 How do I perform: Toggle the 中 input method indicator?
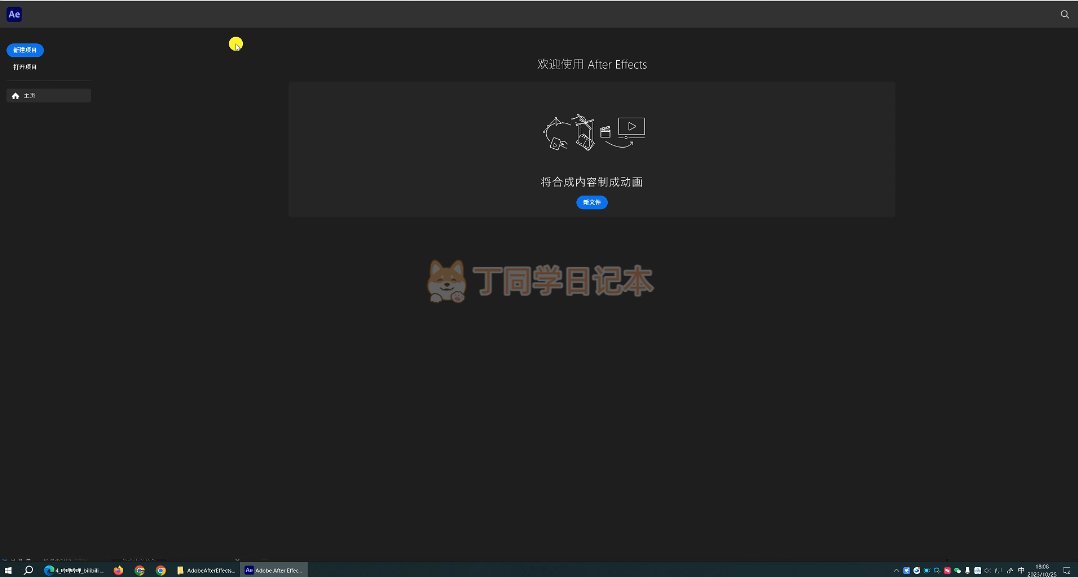(1020, 571)
